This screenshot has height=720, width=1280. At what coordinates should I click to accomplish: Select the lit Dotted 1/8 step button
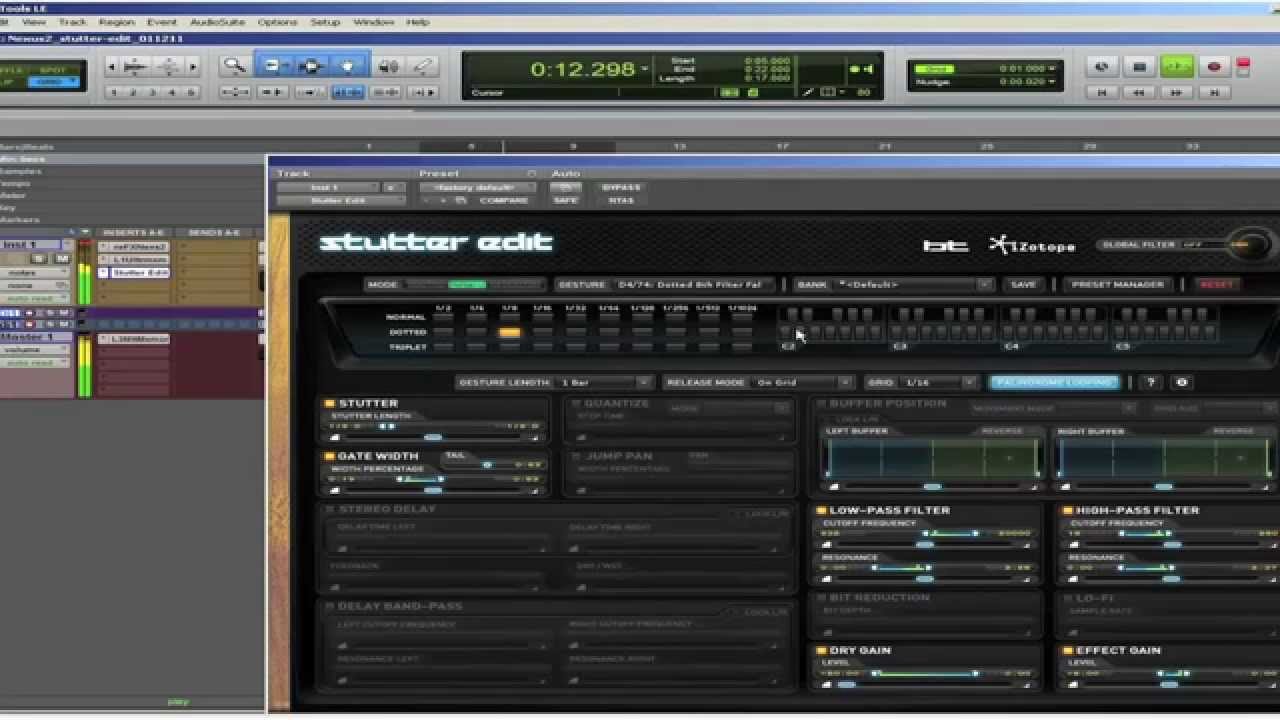510,332
